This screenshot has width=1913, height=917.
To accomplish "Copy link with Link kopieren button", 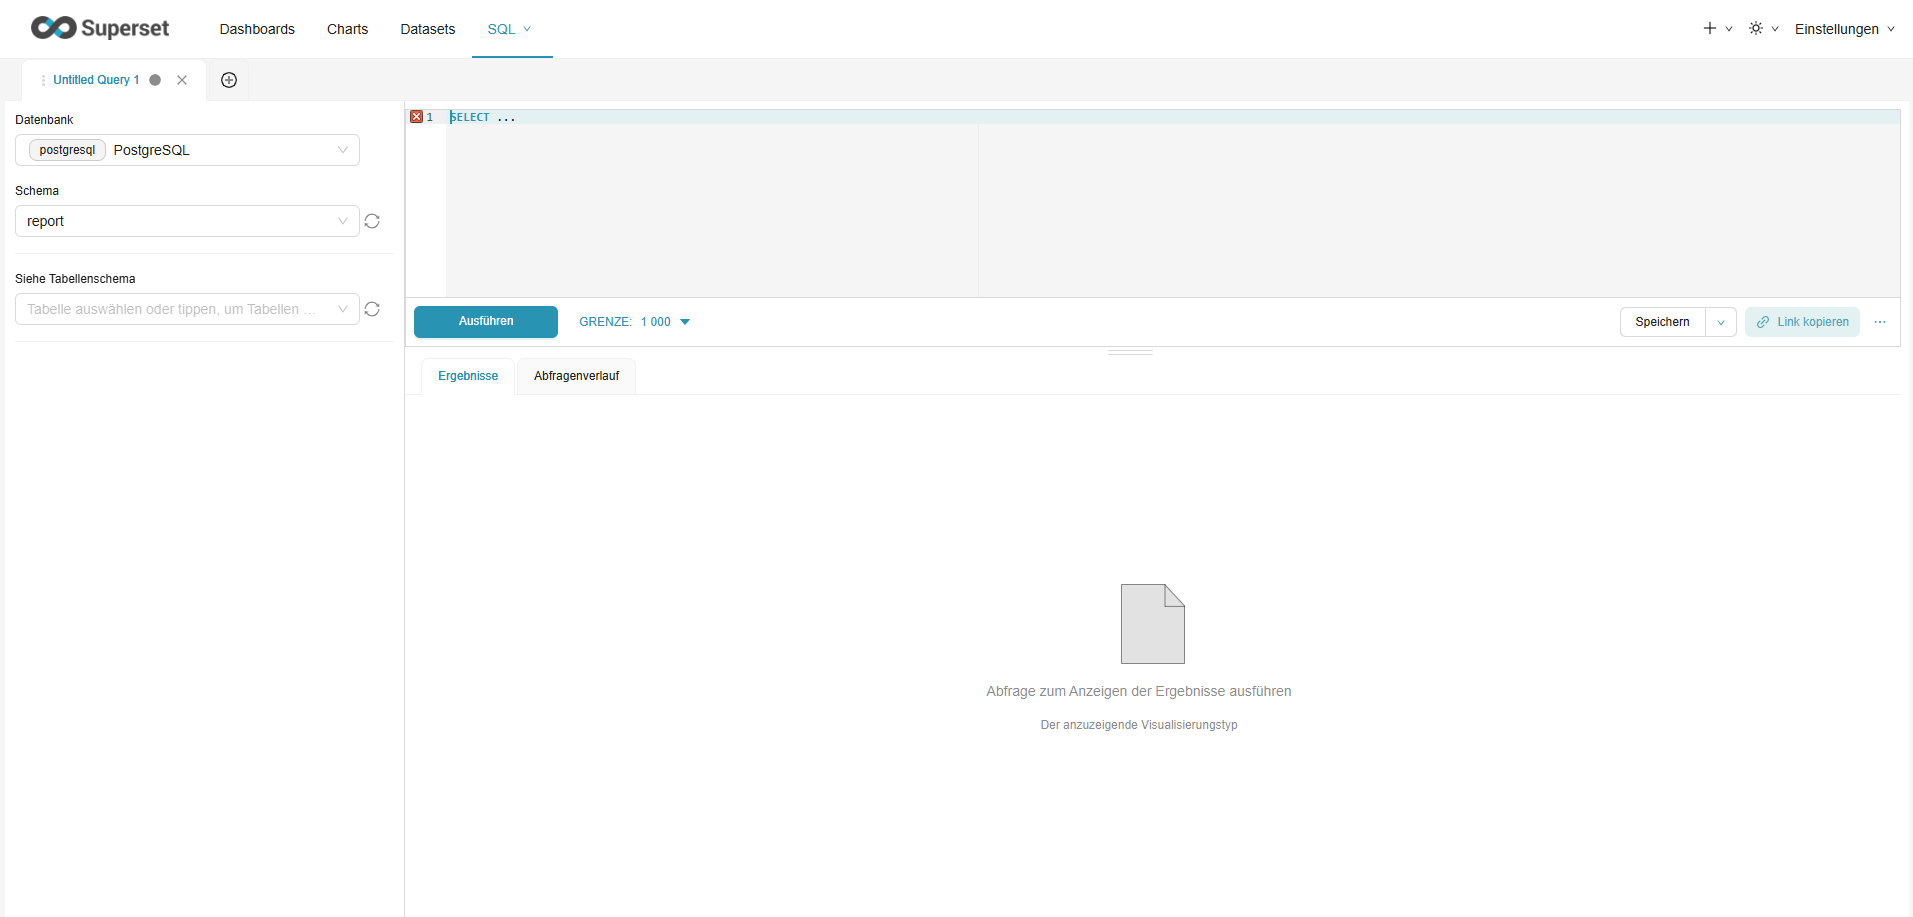I will [x=1802, y=322].
